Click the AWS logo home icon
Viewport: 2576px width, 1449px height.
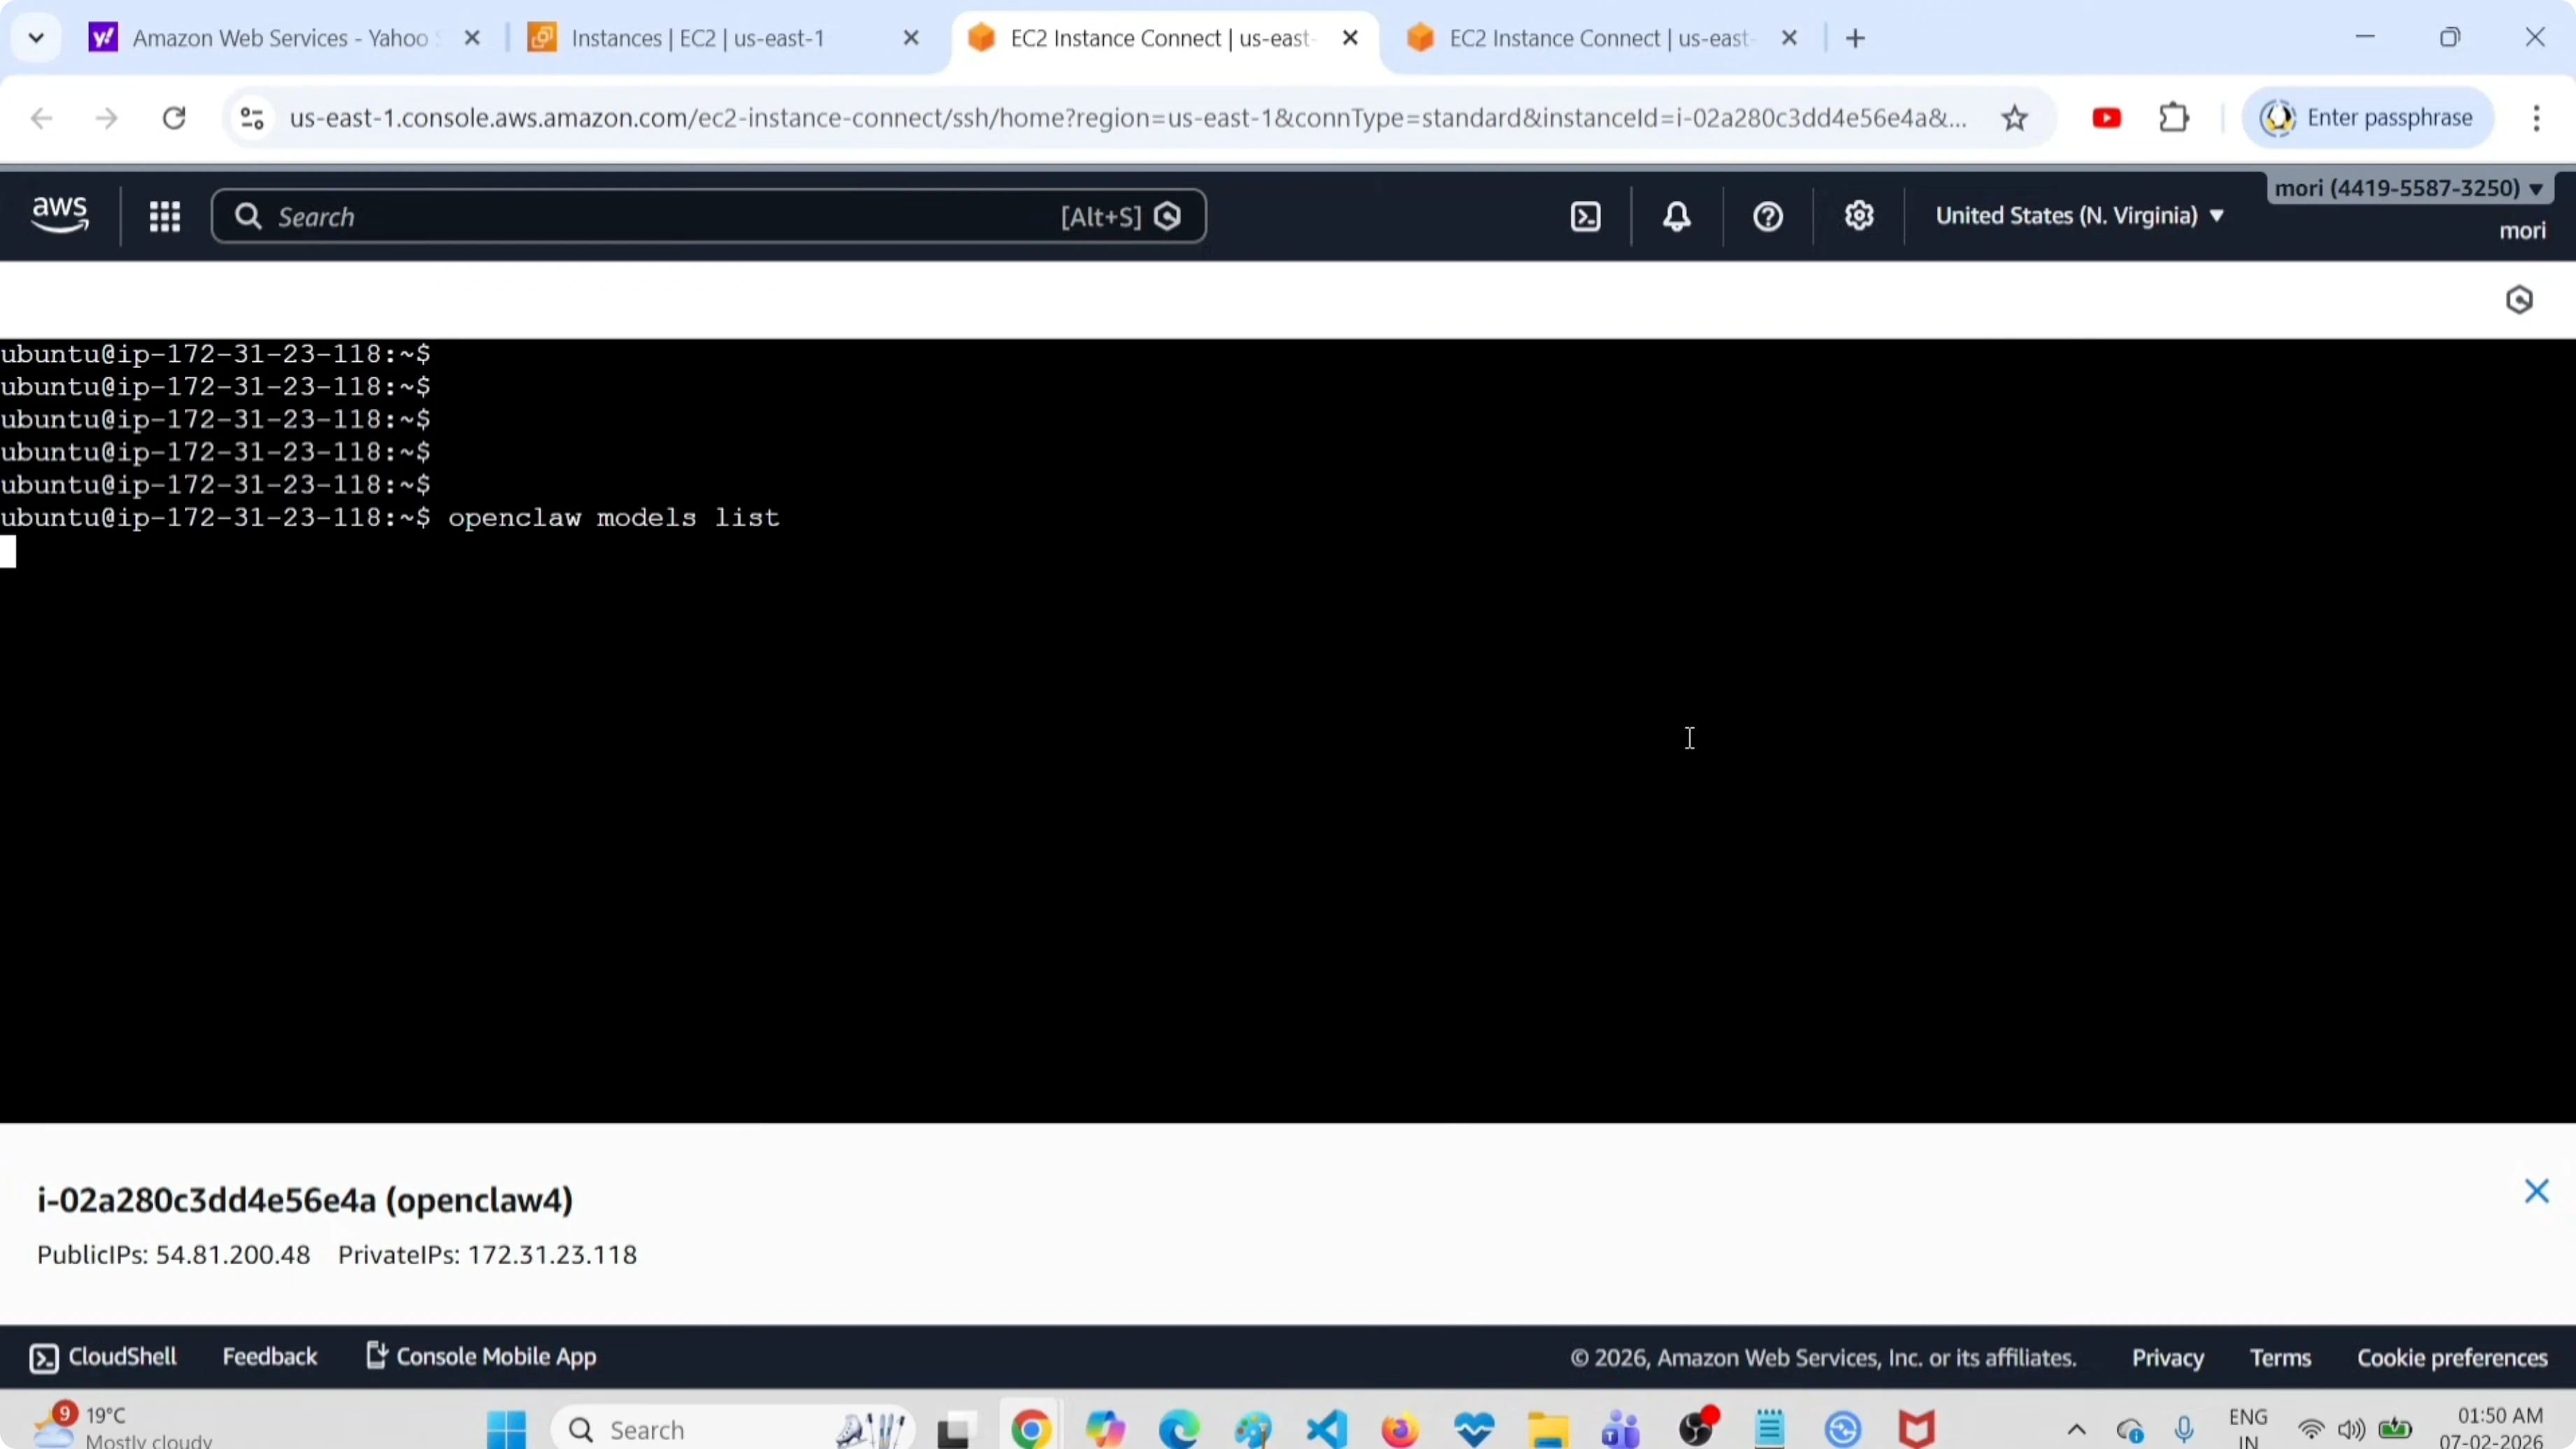(x=60, y=215)
